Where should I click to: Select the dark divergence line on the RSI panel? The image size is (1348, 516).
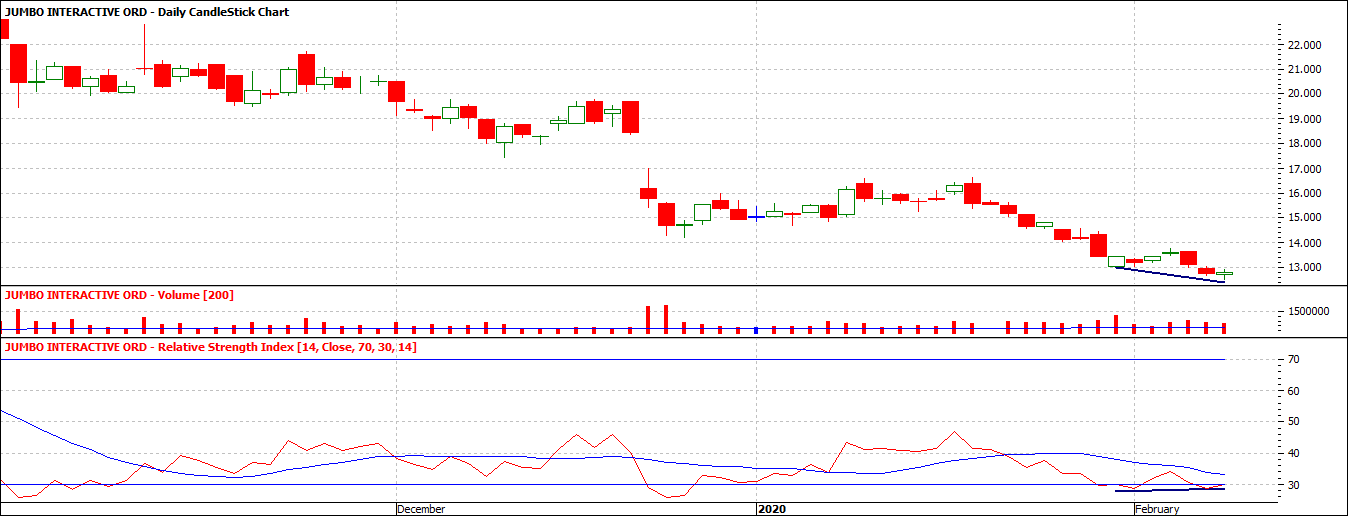1170,490
